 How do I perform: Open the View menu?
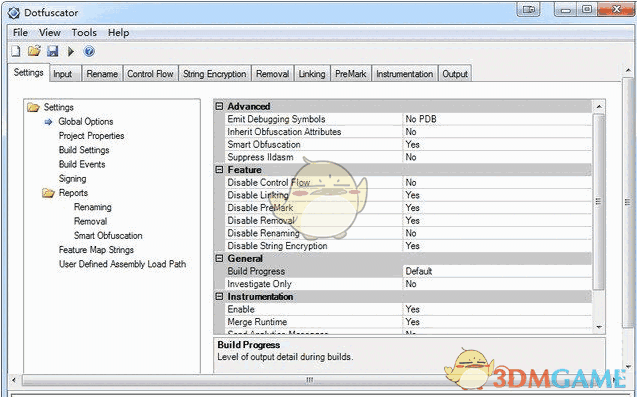pyautogui.click(x=50, y=33)
